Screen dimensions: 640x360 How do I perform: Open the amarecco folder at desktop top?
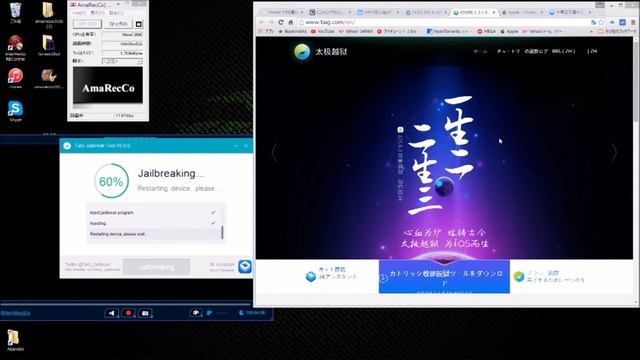[49, 14]
